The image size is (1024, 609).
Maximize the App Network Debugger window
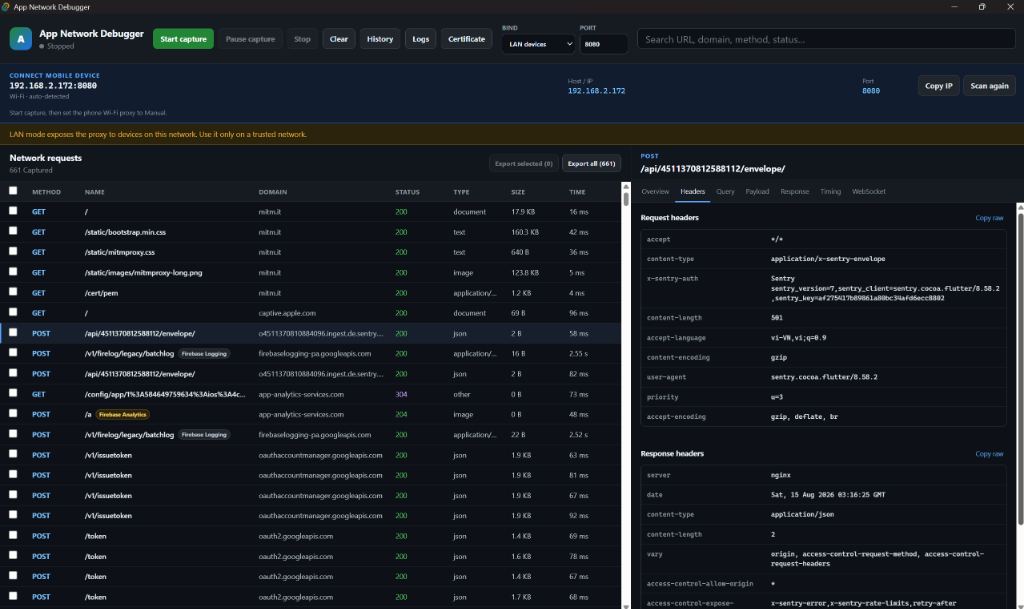(982, 7)
